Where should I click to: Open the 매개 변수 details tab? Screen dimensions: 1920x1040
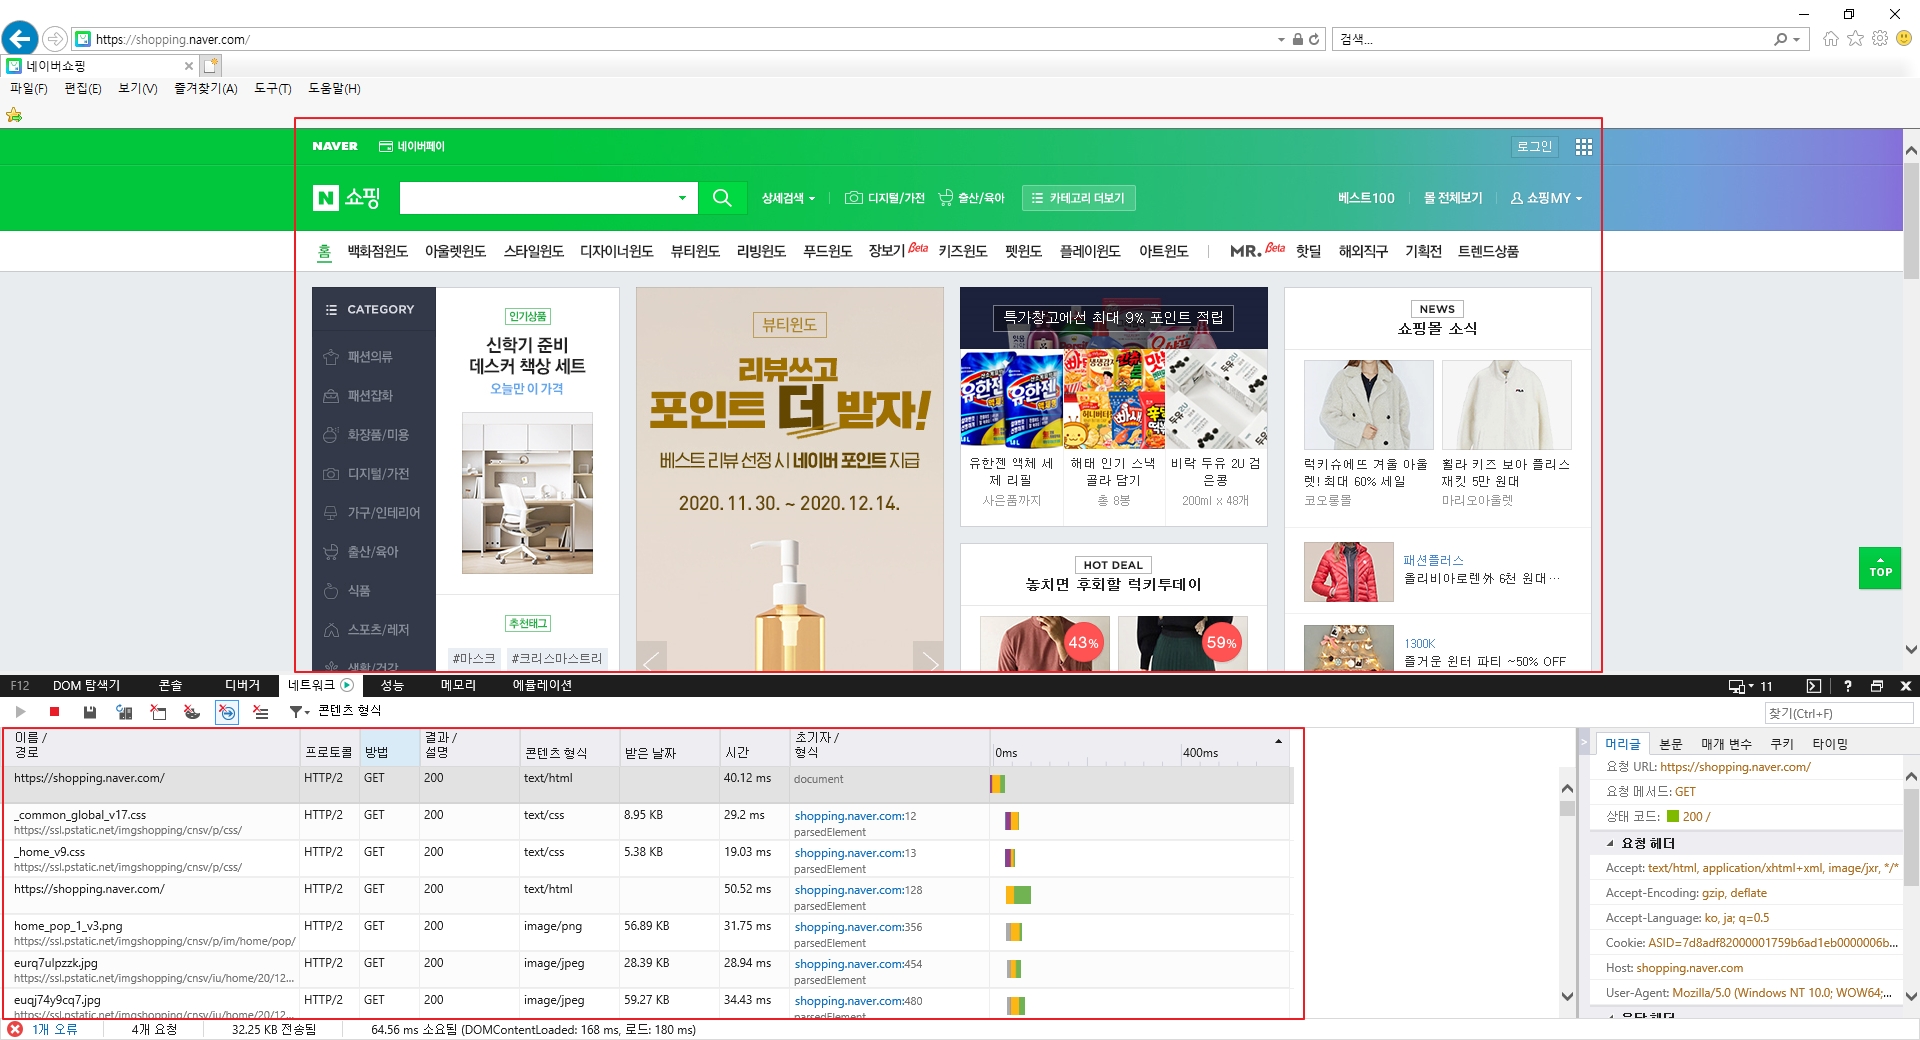coord(1727,744)
